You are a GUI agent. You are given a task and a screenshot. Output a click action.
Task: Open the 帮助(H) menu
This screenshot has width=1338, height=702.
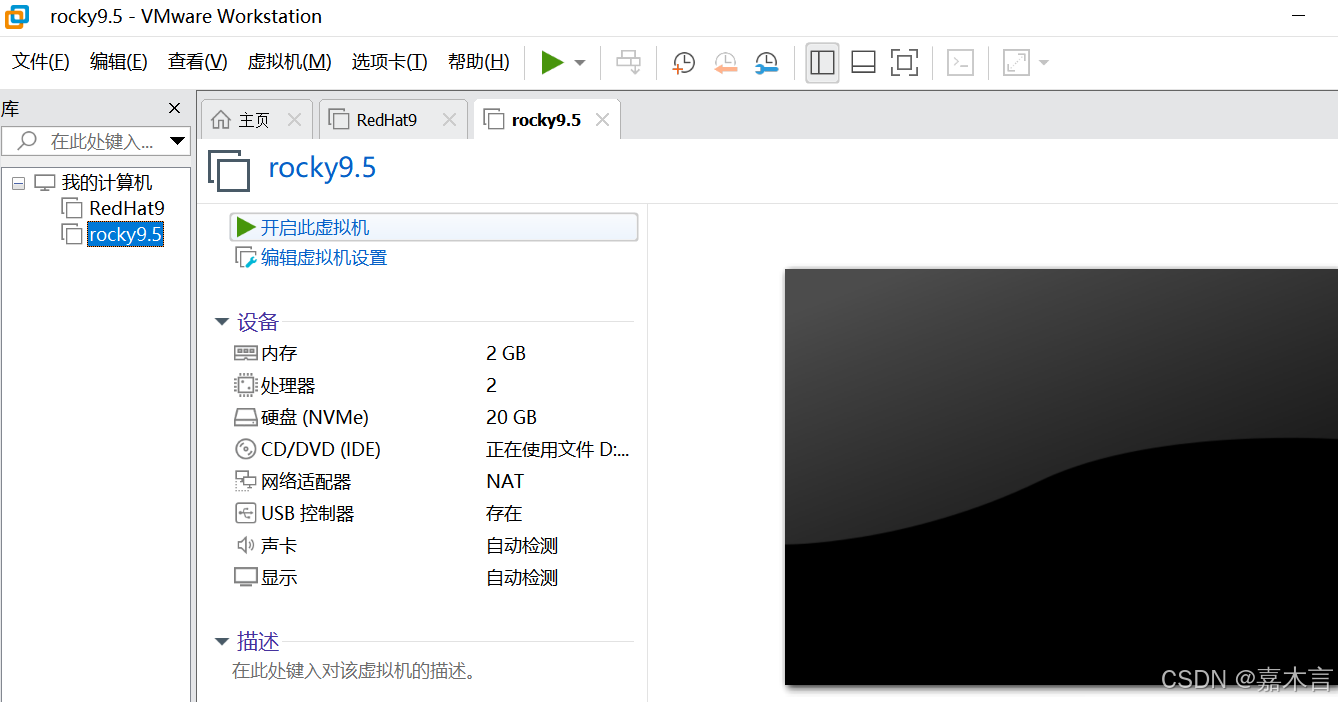pyautogui.click(x=479, y=62)
